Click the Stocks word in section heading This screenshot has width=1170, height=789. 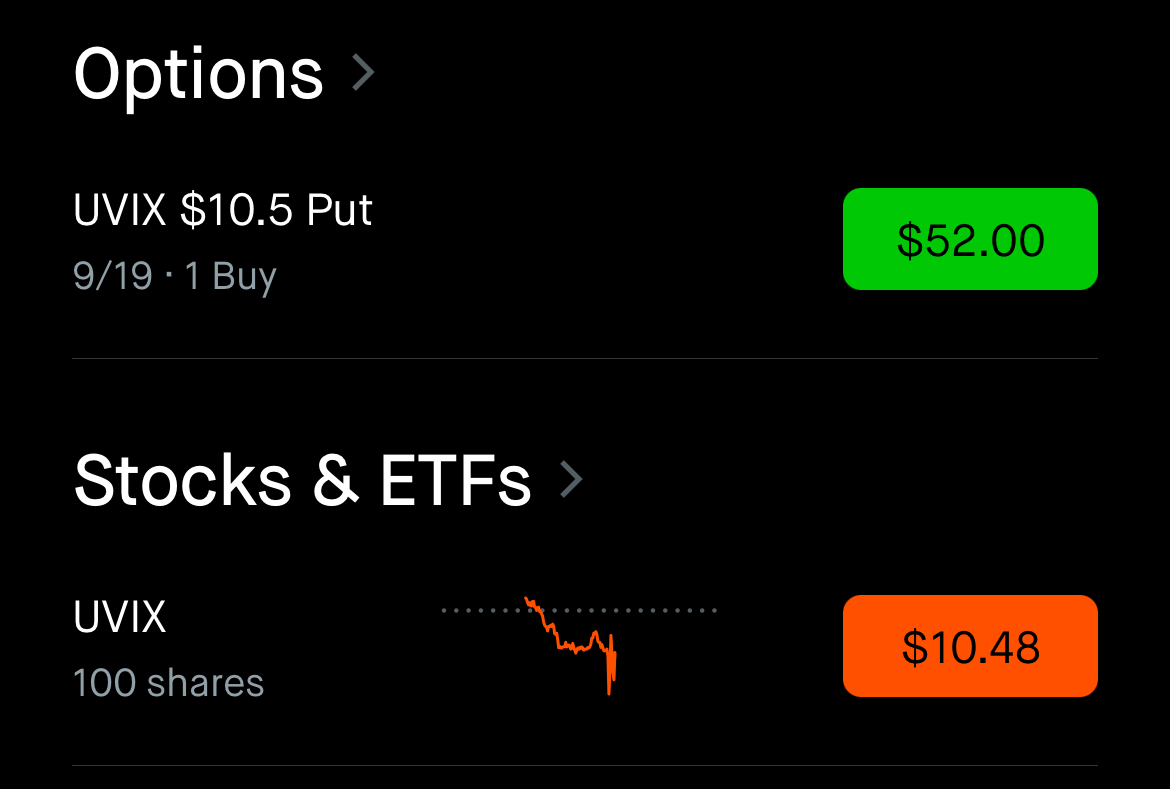183,480
